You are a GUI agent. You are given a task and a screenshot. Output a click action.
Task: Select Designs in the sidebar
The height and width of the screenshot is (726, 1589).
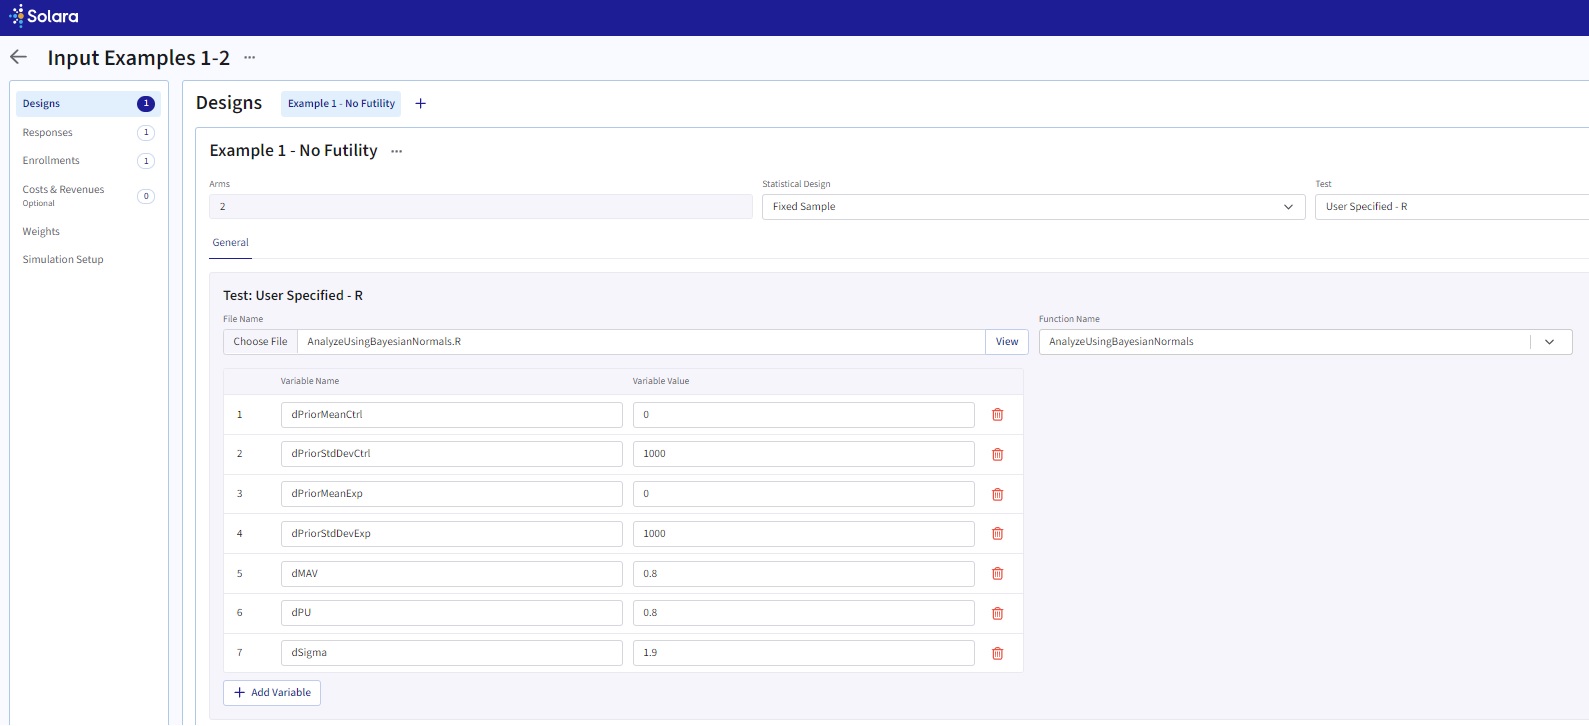pos(88,104)
